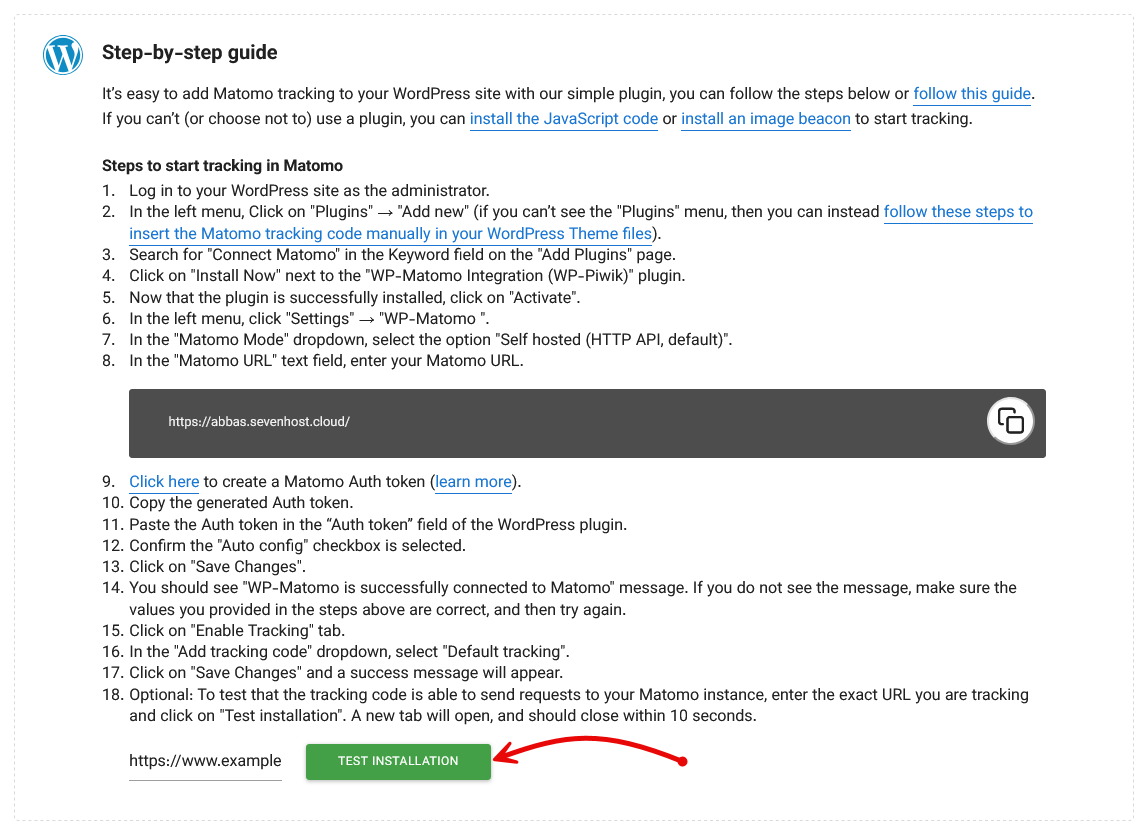This screenshot has width=1140, height=827.
Task: Click step 3 about searching 'Connect Matomo'
Action: pyautogui.click(x=403, y=255)
